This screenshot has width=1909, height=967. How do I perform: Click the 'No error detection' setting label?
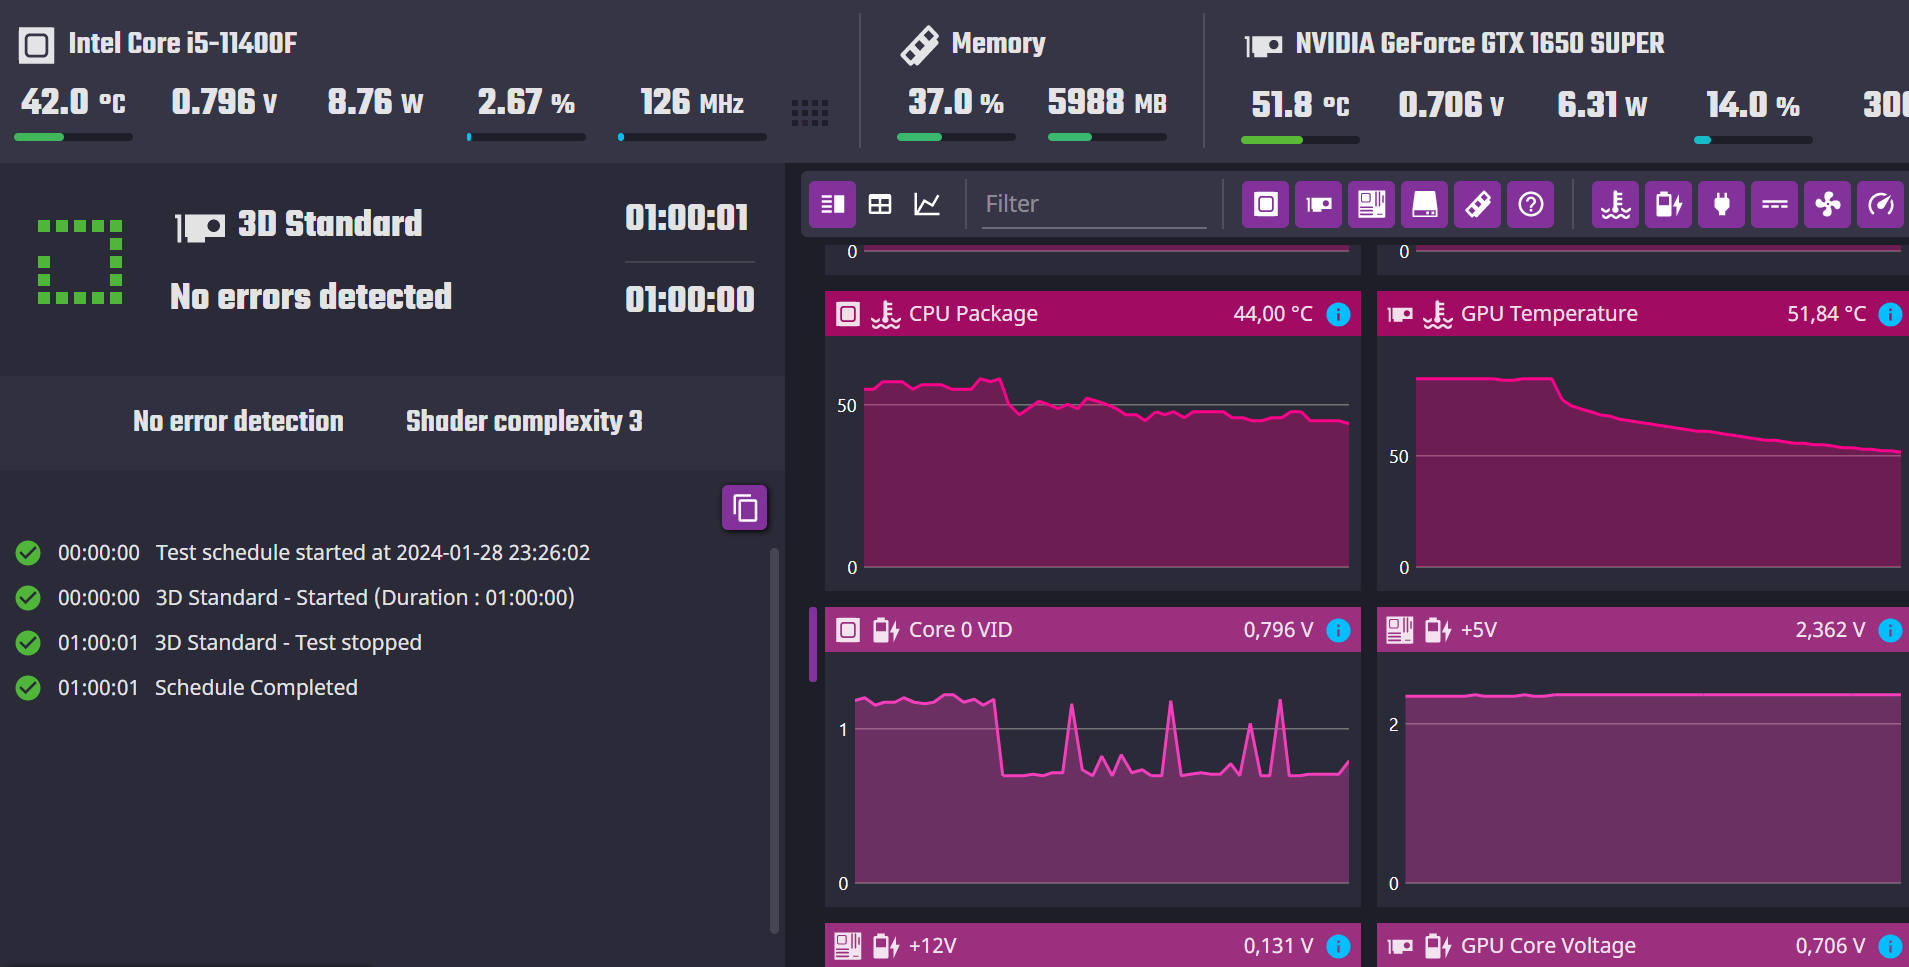pos(238,421)
